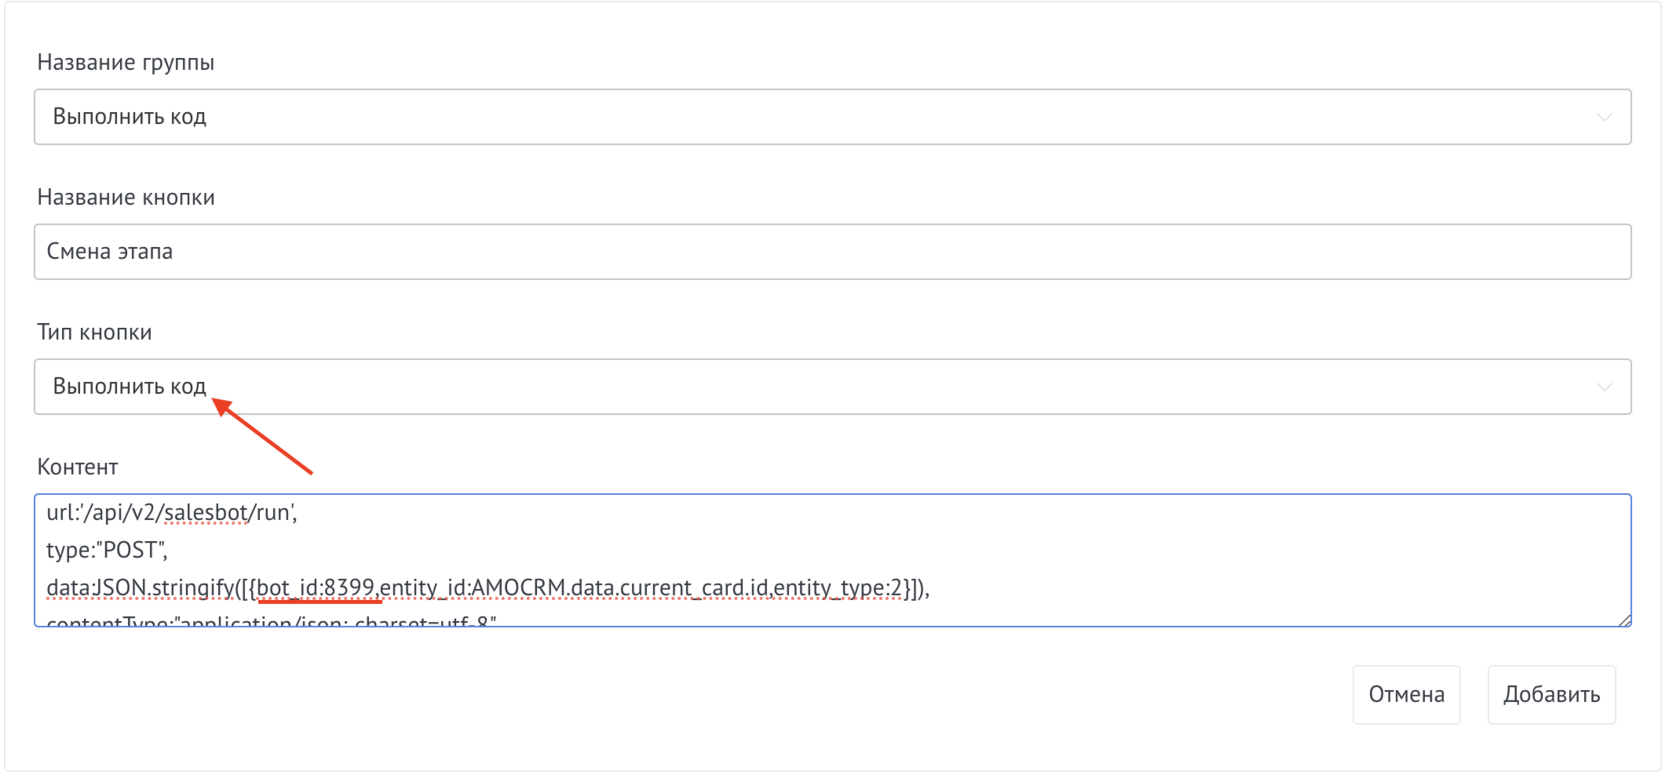Image resolution: width=1680 pixels, height=778 pixels.
Task: Click the "Смена этапа" button name field
Action: point(832,252)
